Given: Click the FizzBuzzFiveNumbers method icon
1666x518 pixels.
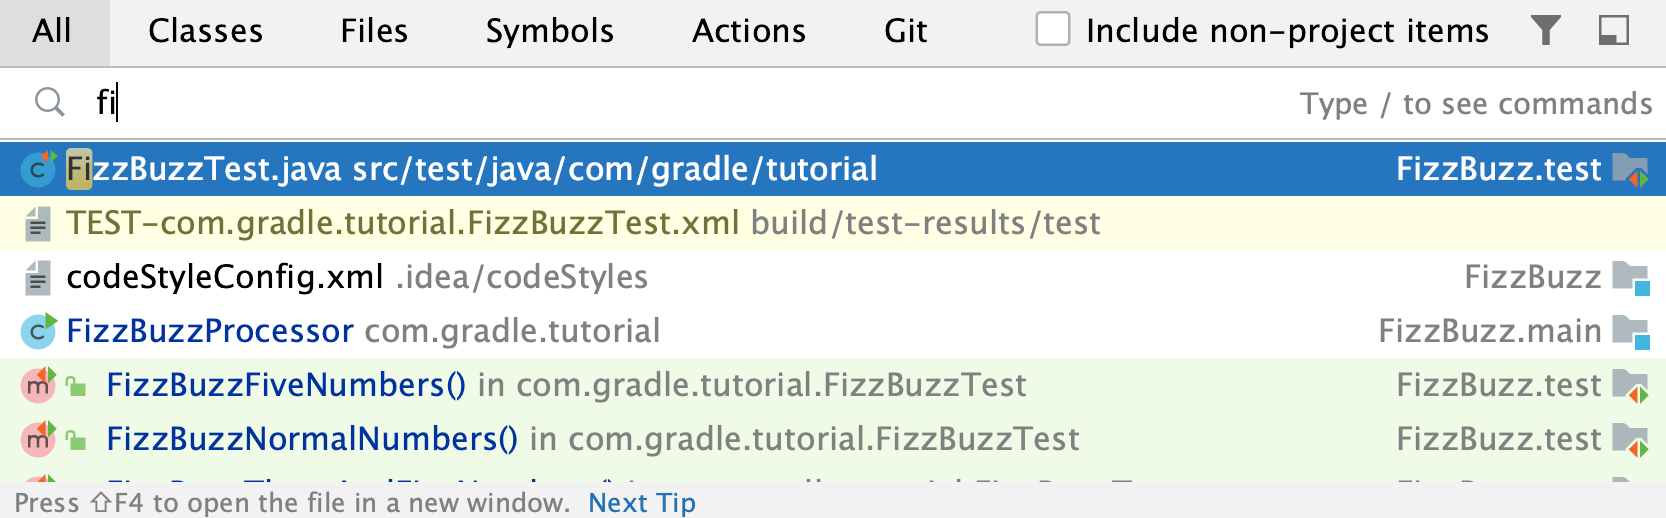Looking at the screenshot, I should (x=39, y=385).
